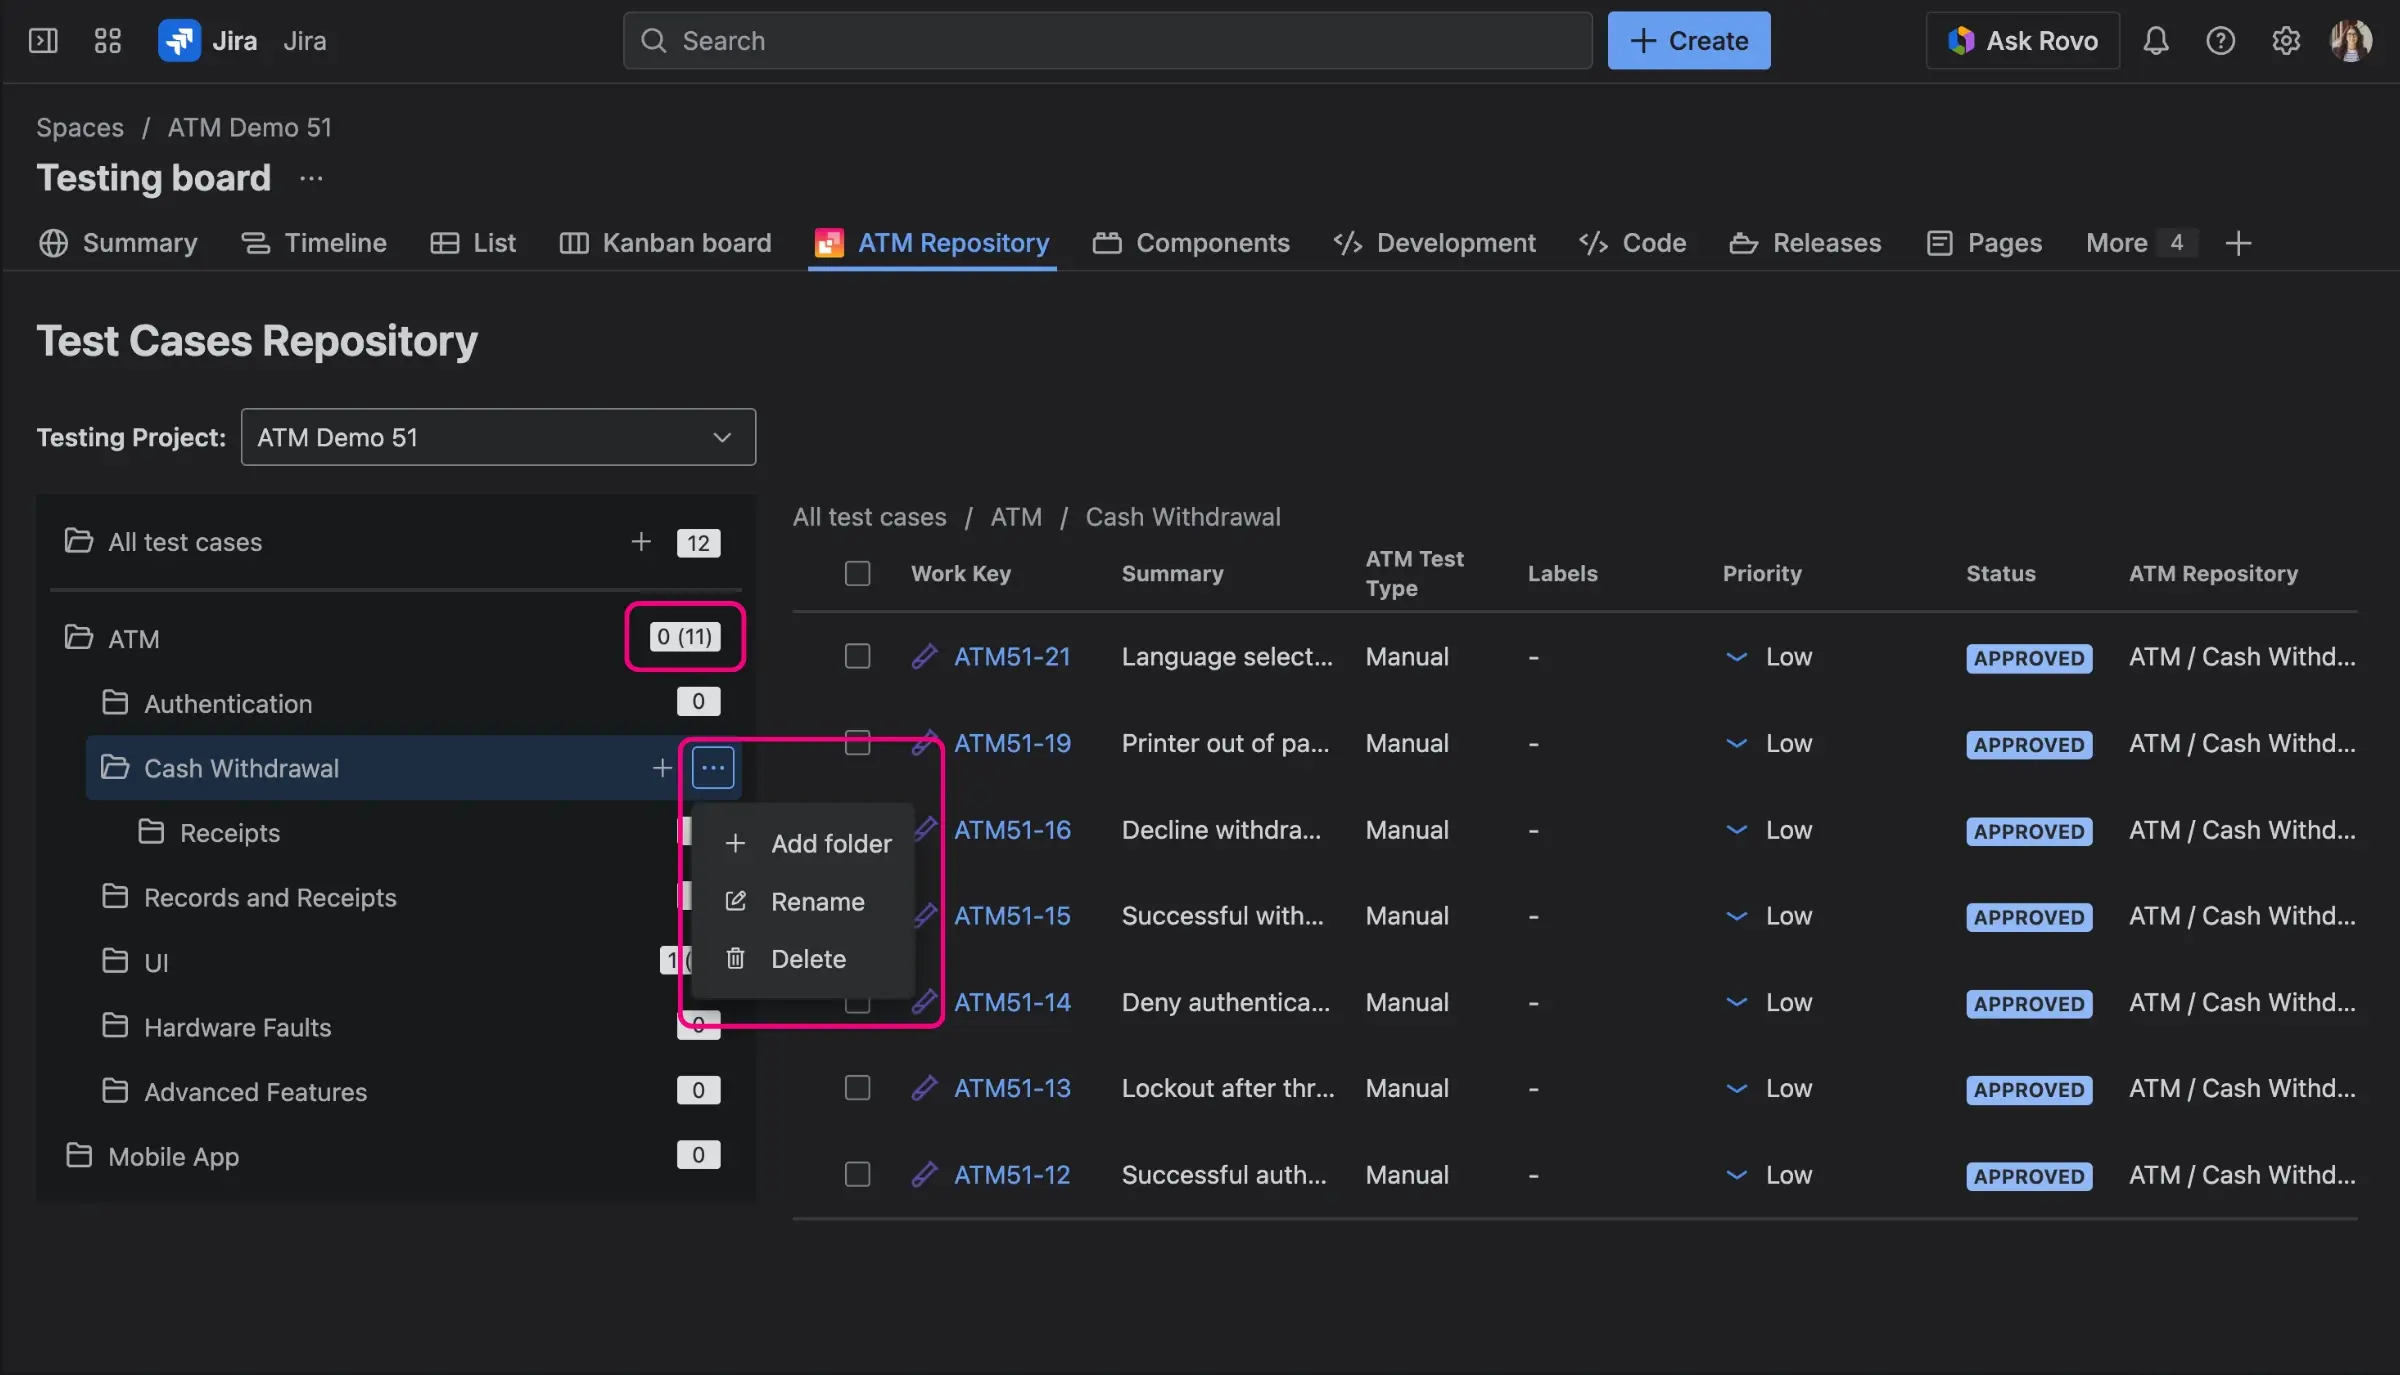Open help using the question mark icon
The width and height of the screenshot is (2400, 1375).
[x=2220, y=41]
